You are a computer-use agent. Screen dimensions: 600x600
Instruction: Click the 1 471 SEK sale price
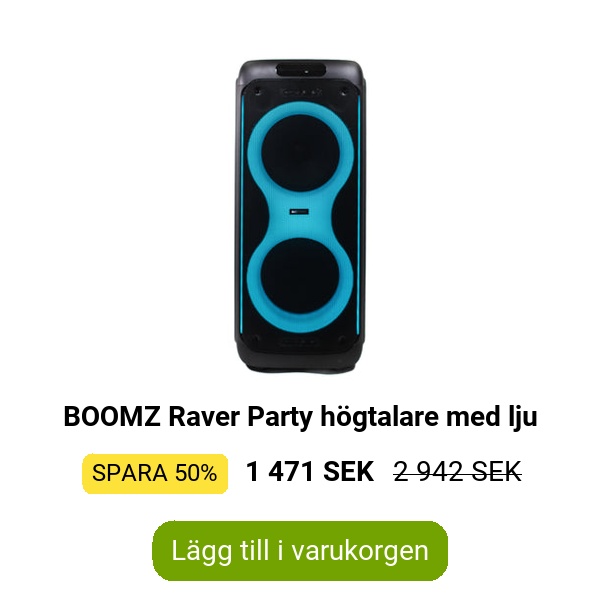click(310, 472)
